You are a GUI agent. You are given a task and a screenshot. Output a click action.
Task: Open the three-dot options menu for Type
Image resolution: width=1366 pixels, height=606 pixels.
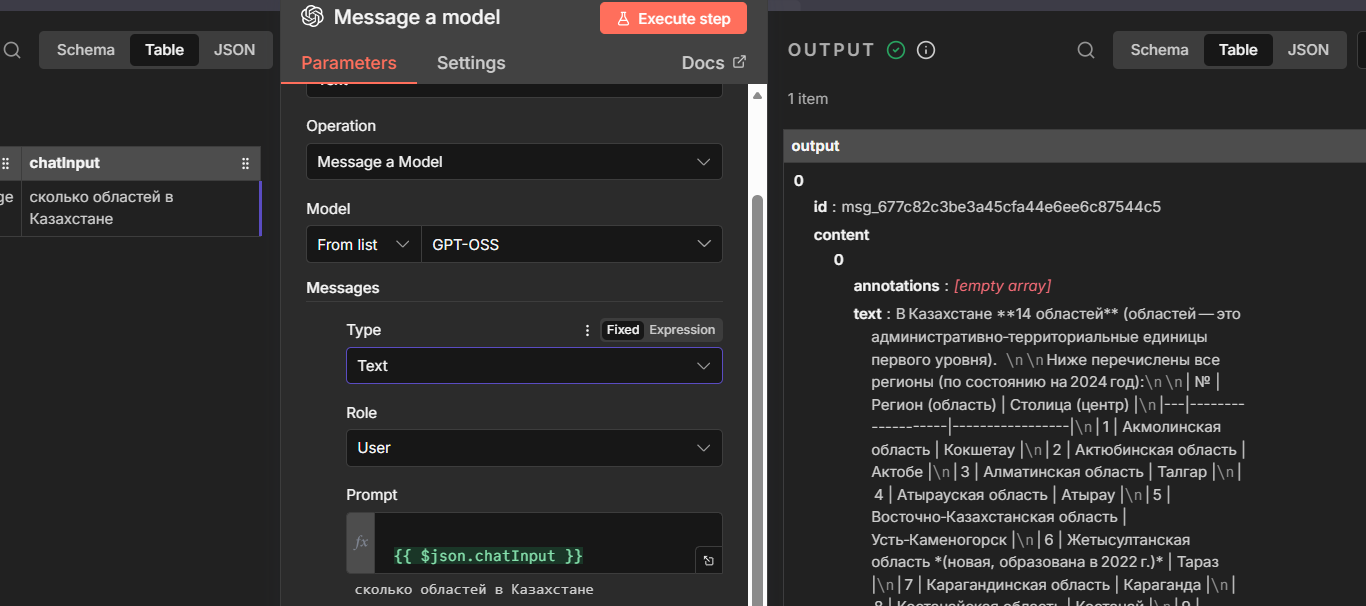coord(587,330)
